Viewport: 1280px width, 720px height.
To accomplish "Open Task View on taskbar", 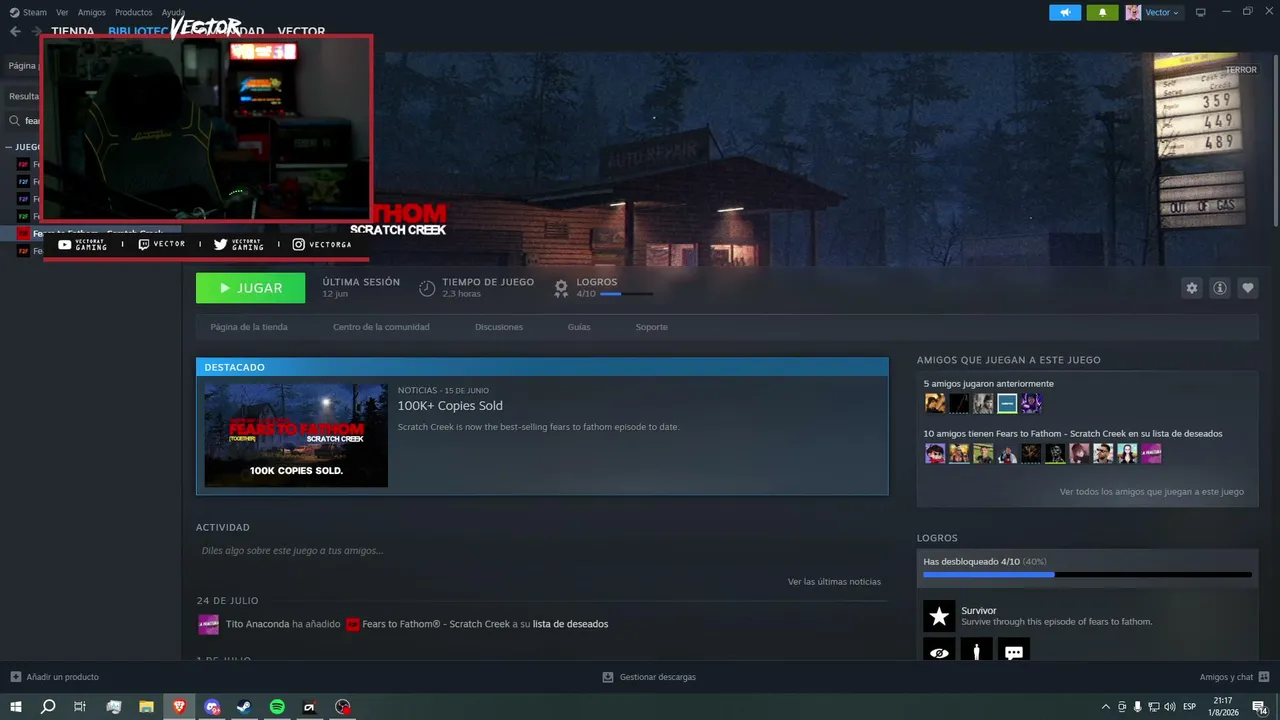I will (80, 707).
